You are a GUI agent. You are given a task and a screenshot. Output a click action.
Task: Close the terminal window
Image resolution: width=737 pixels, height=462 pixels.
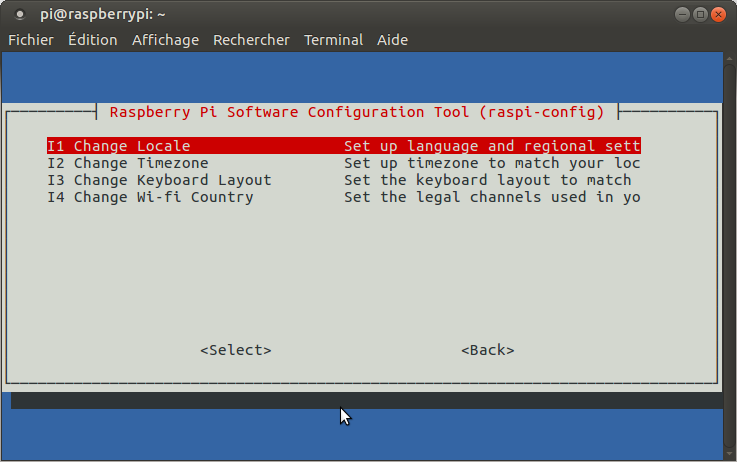pyautogui.click(x=720, y=14)
